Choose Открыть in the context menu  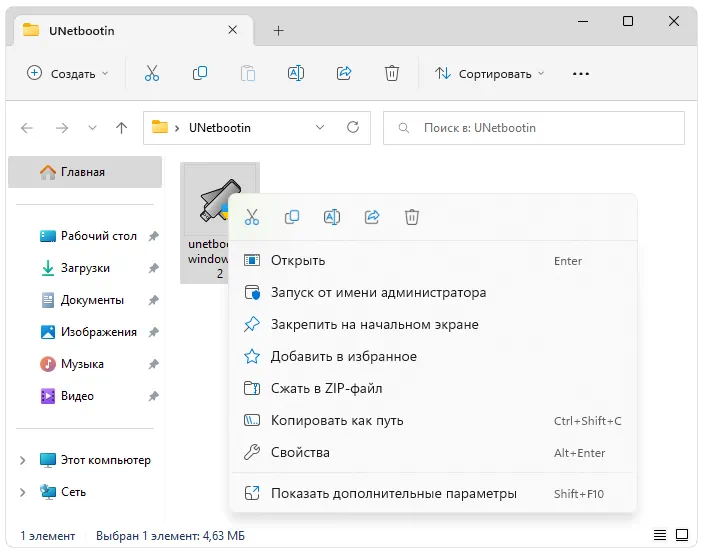click(x=433, y=260)
